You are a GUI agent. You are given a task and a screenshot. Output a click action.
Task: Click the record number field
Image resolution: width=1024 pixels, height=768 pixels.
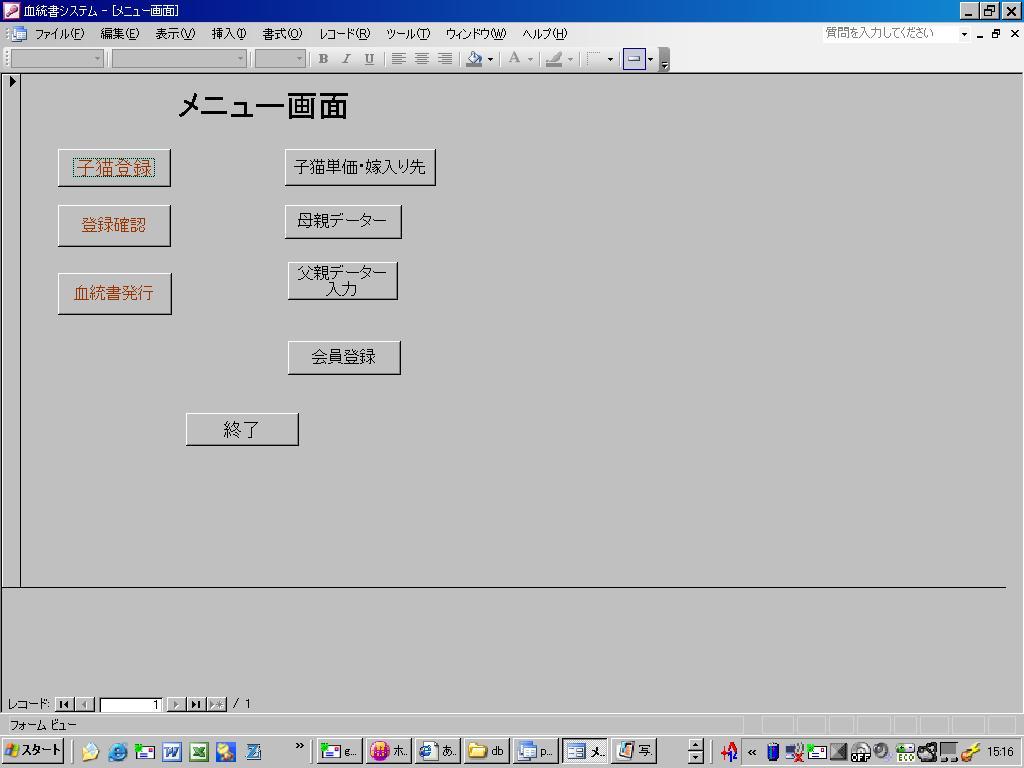click(131, 704)
